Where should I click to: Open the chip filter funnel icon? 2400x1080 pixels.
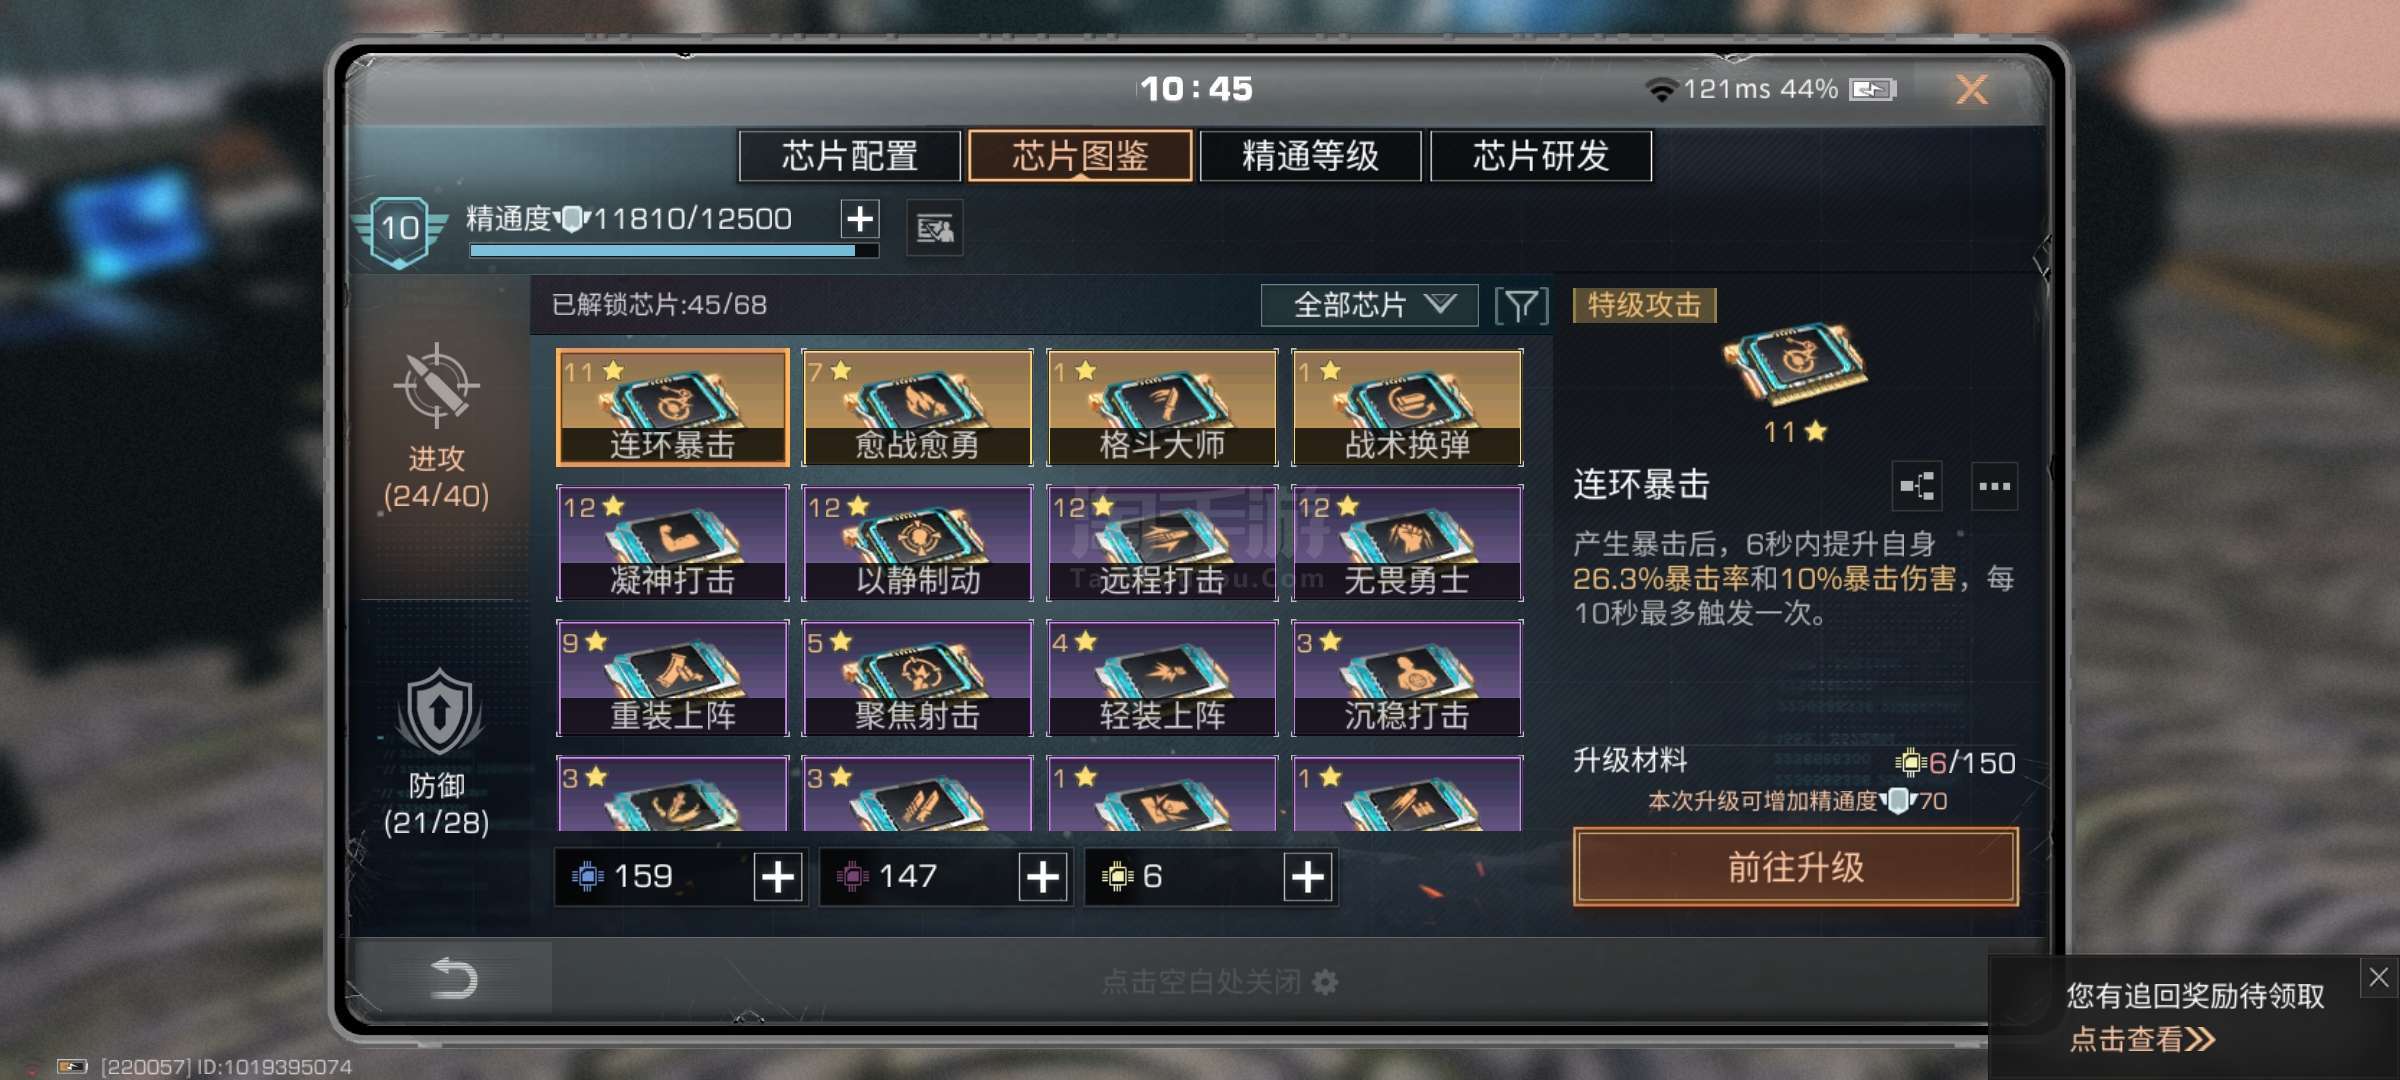pos(1521,306)
